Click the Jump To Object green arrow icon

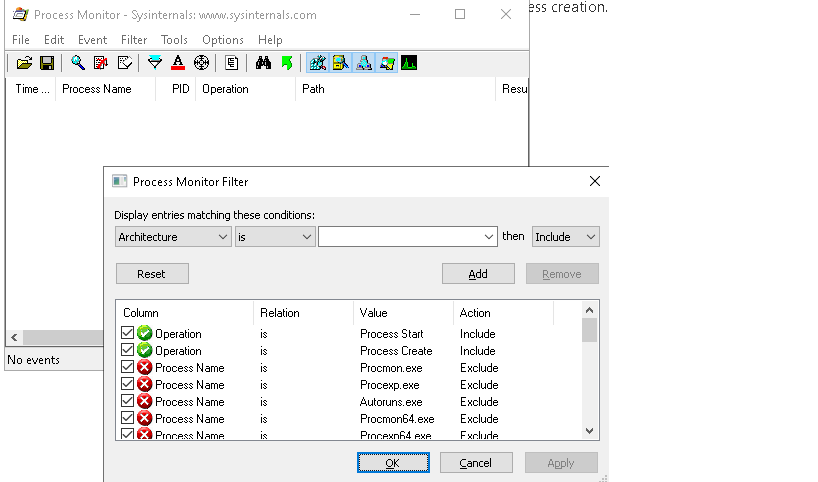[286, 63]
